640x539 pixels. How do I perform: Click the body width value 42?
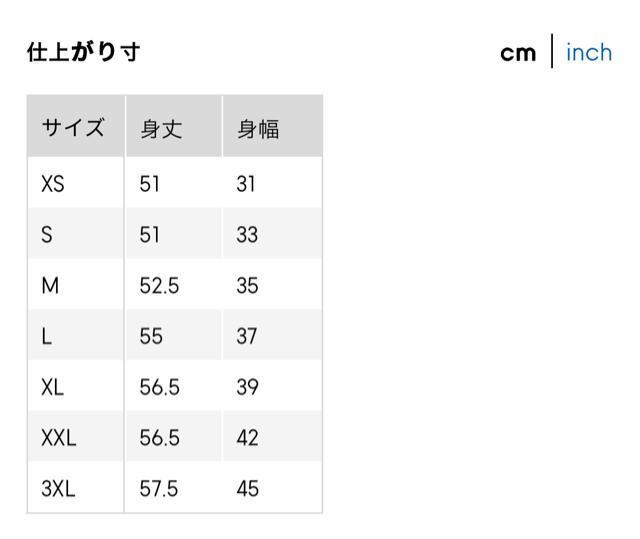[x=247, y=438]
